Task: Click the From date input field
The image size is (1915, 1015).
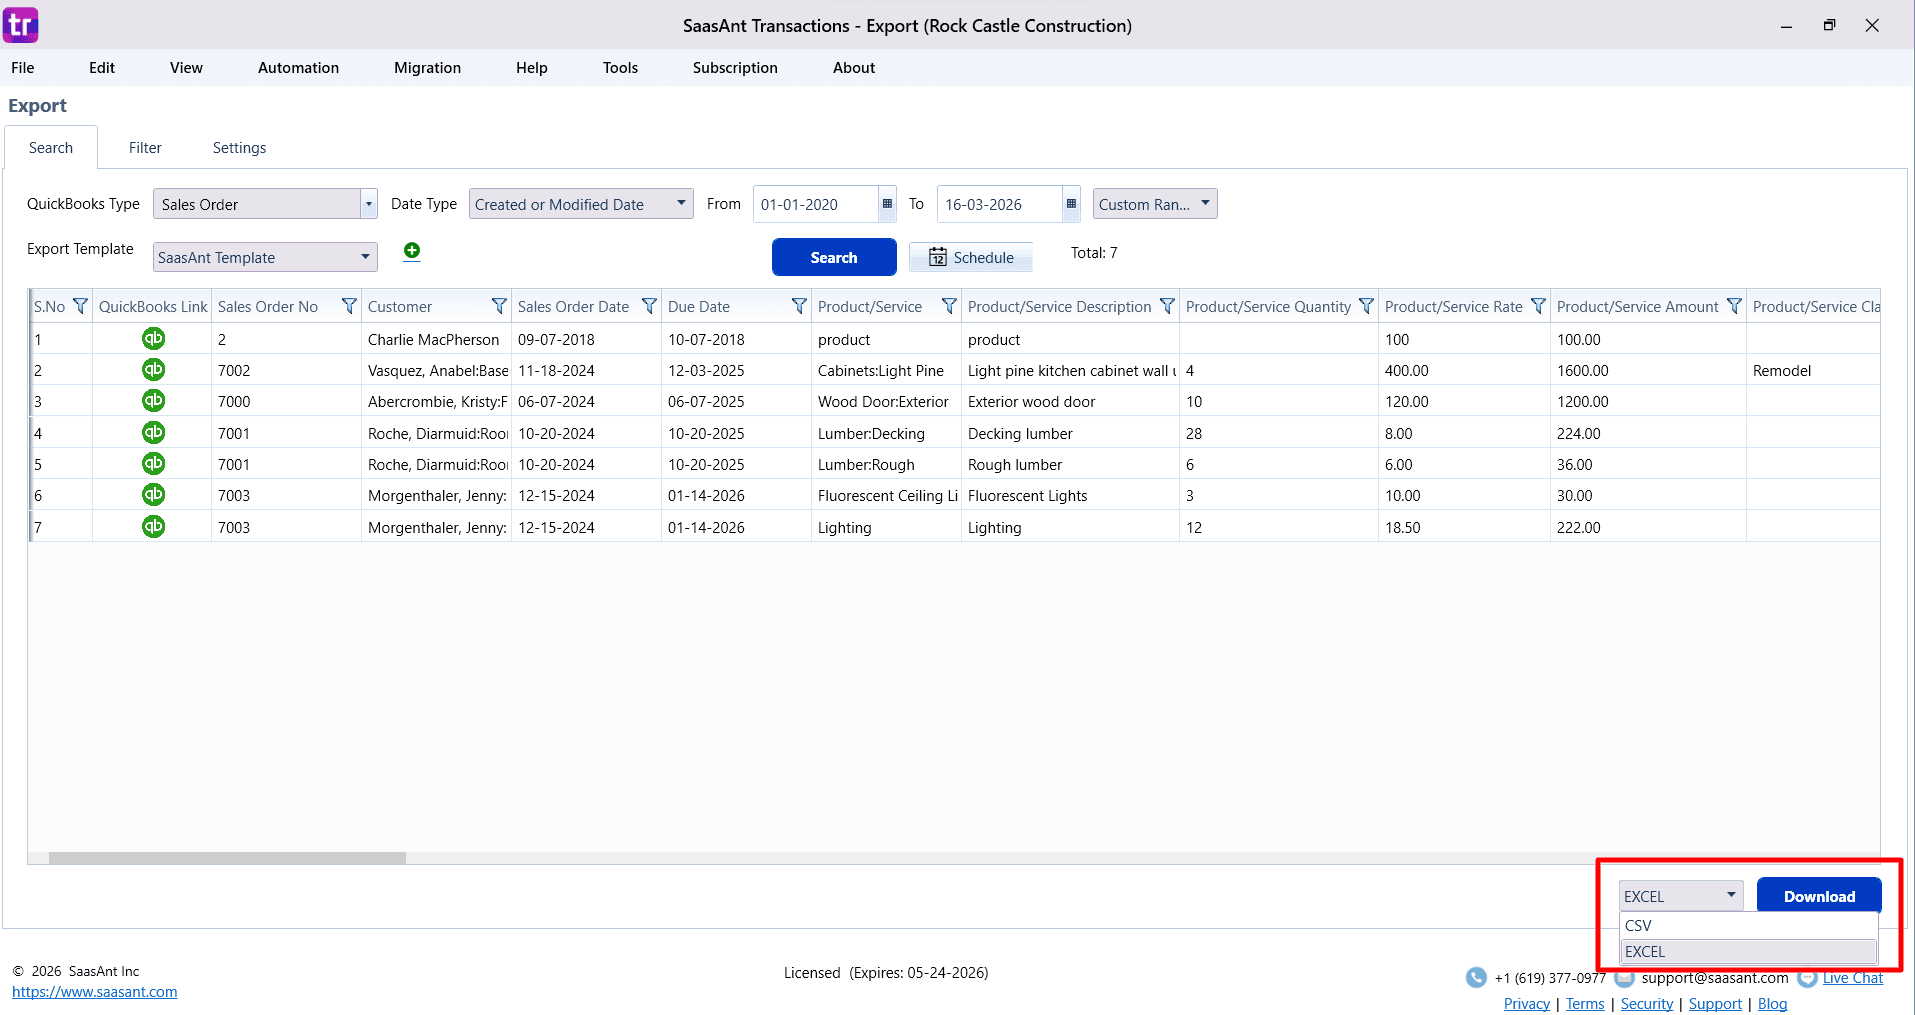Action: click(816, 204)
